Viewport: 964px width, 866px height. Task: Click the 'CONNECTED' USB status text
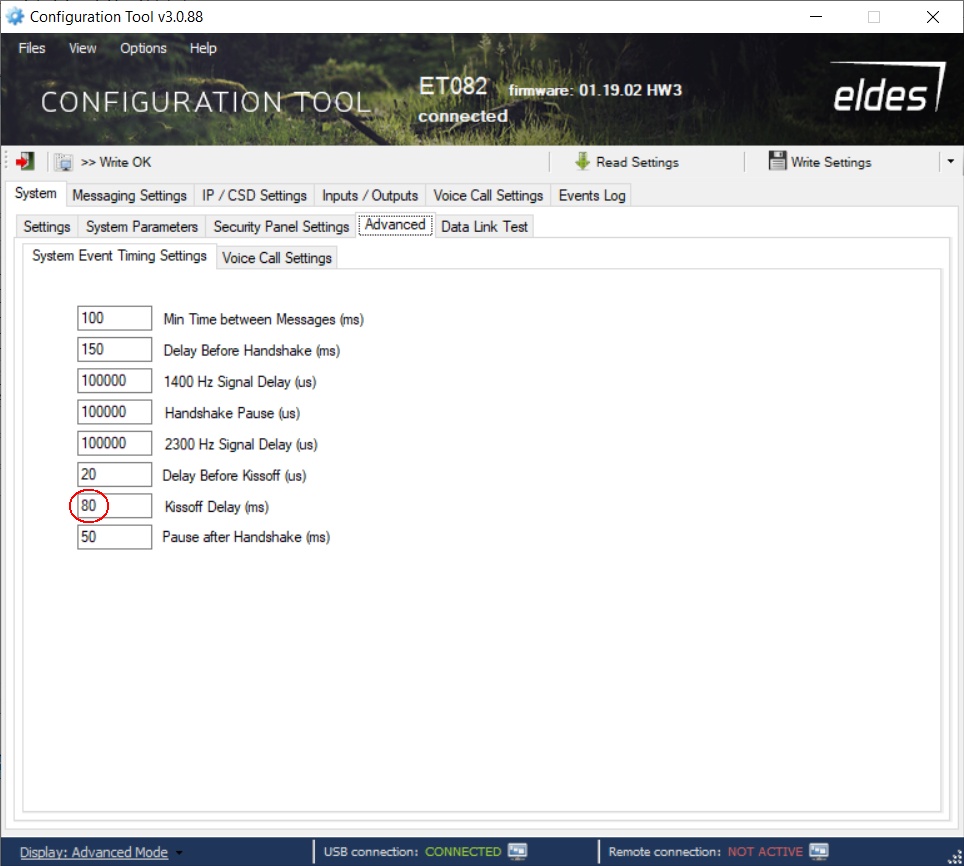coord(463,852)
